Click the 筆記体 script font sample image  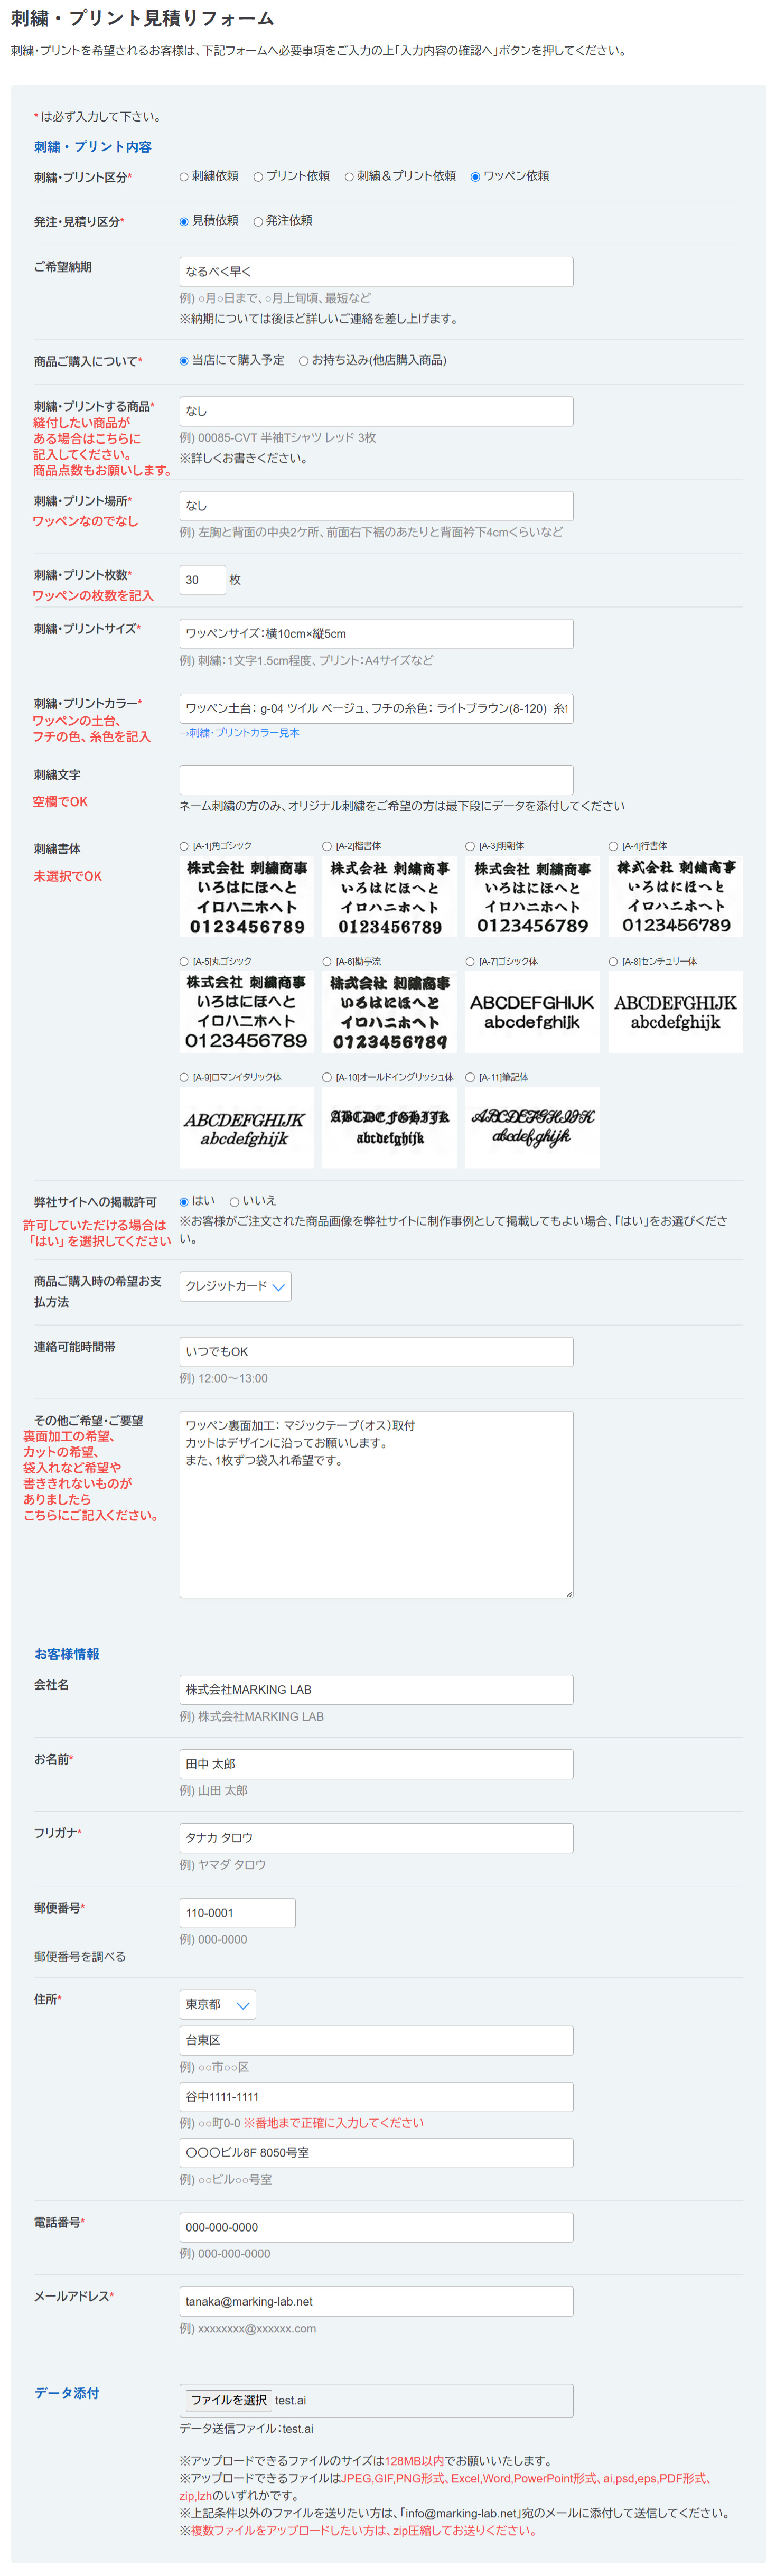click(532, 1128)
